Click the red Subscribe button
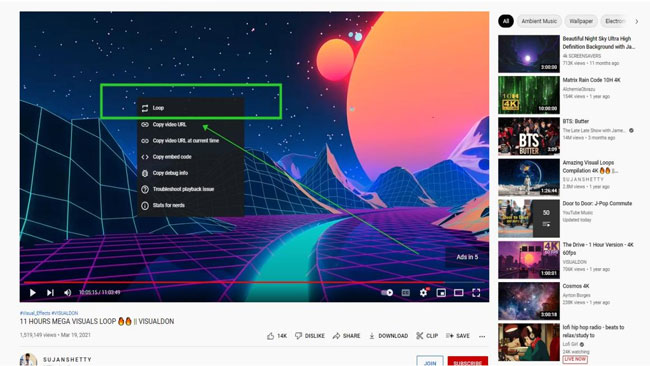The width and height of the screenshot is (650, 366). click(468, 362)
